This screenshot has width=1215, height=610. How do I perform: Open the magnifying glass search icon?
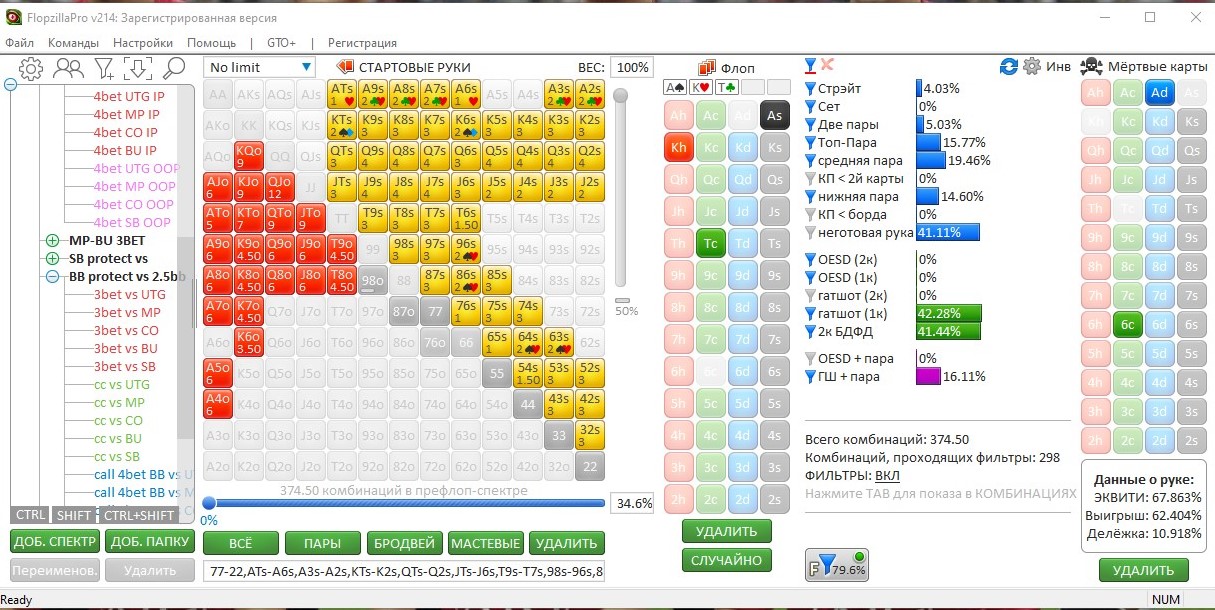pos(174,68)
